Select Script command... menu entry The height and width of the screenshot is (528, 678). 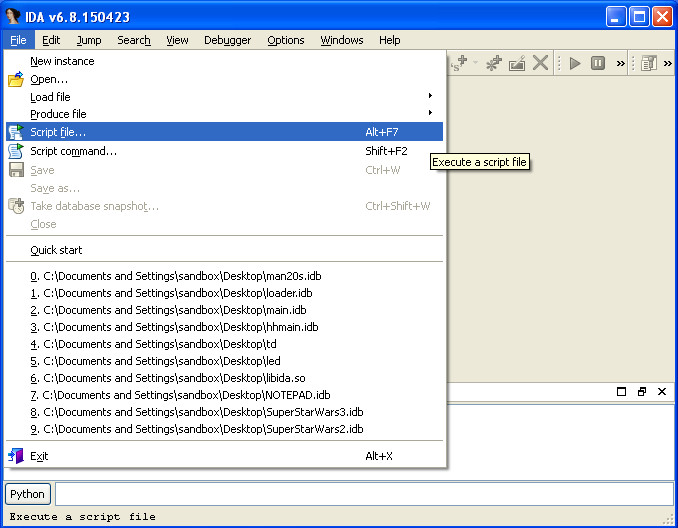click(x=224, y=151)
